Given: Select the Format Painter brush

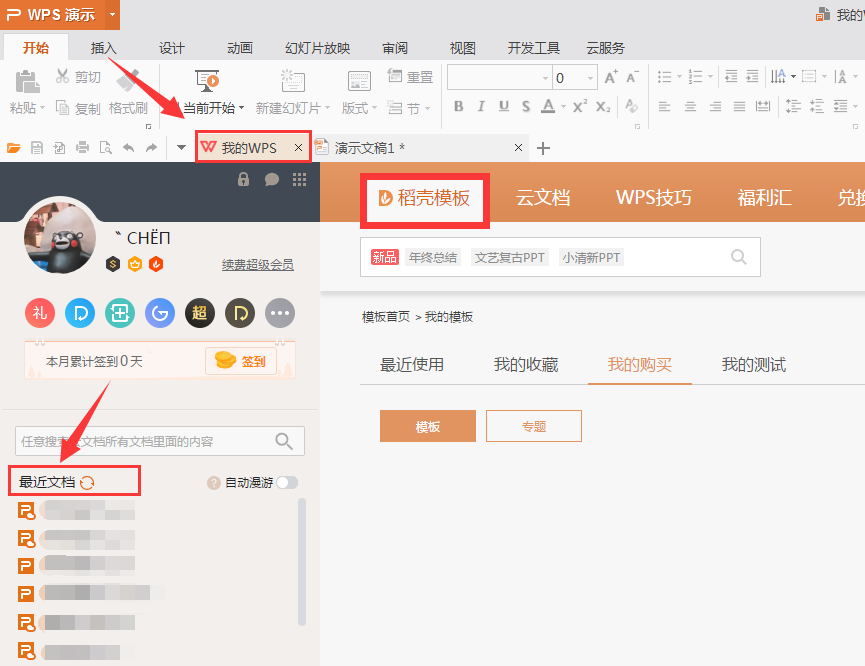Looking at the screenshot, I should click(128, 81).
